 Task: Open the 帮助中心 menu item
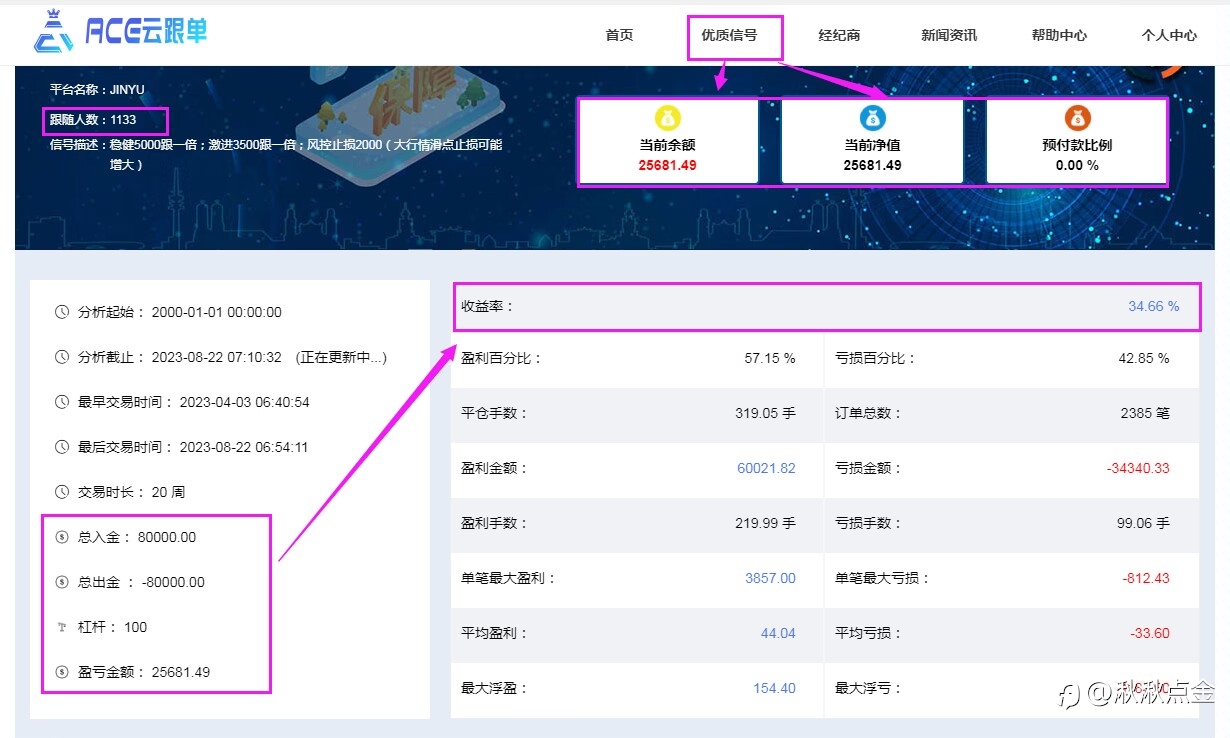(1059, 35)
